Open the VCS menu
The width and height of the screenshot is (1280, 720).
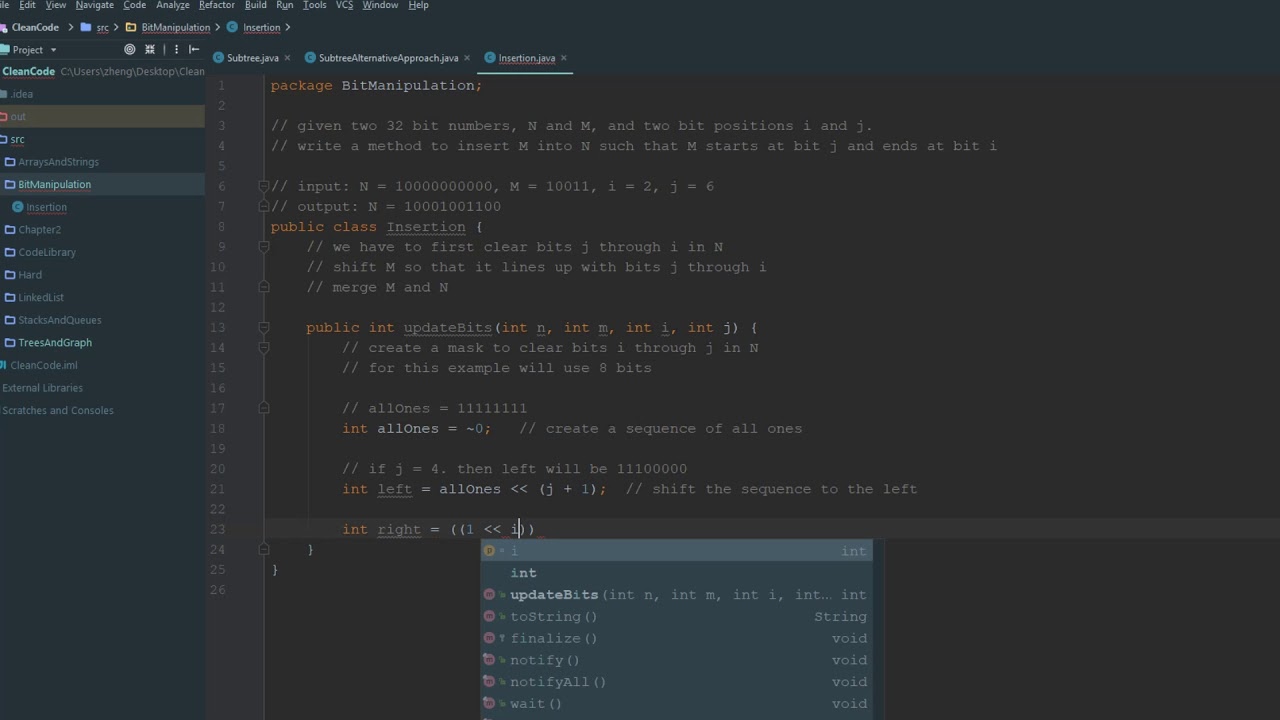pyautogui.click(x=344, y=5)
